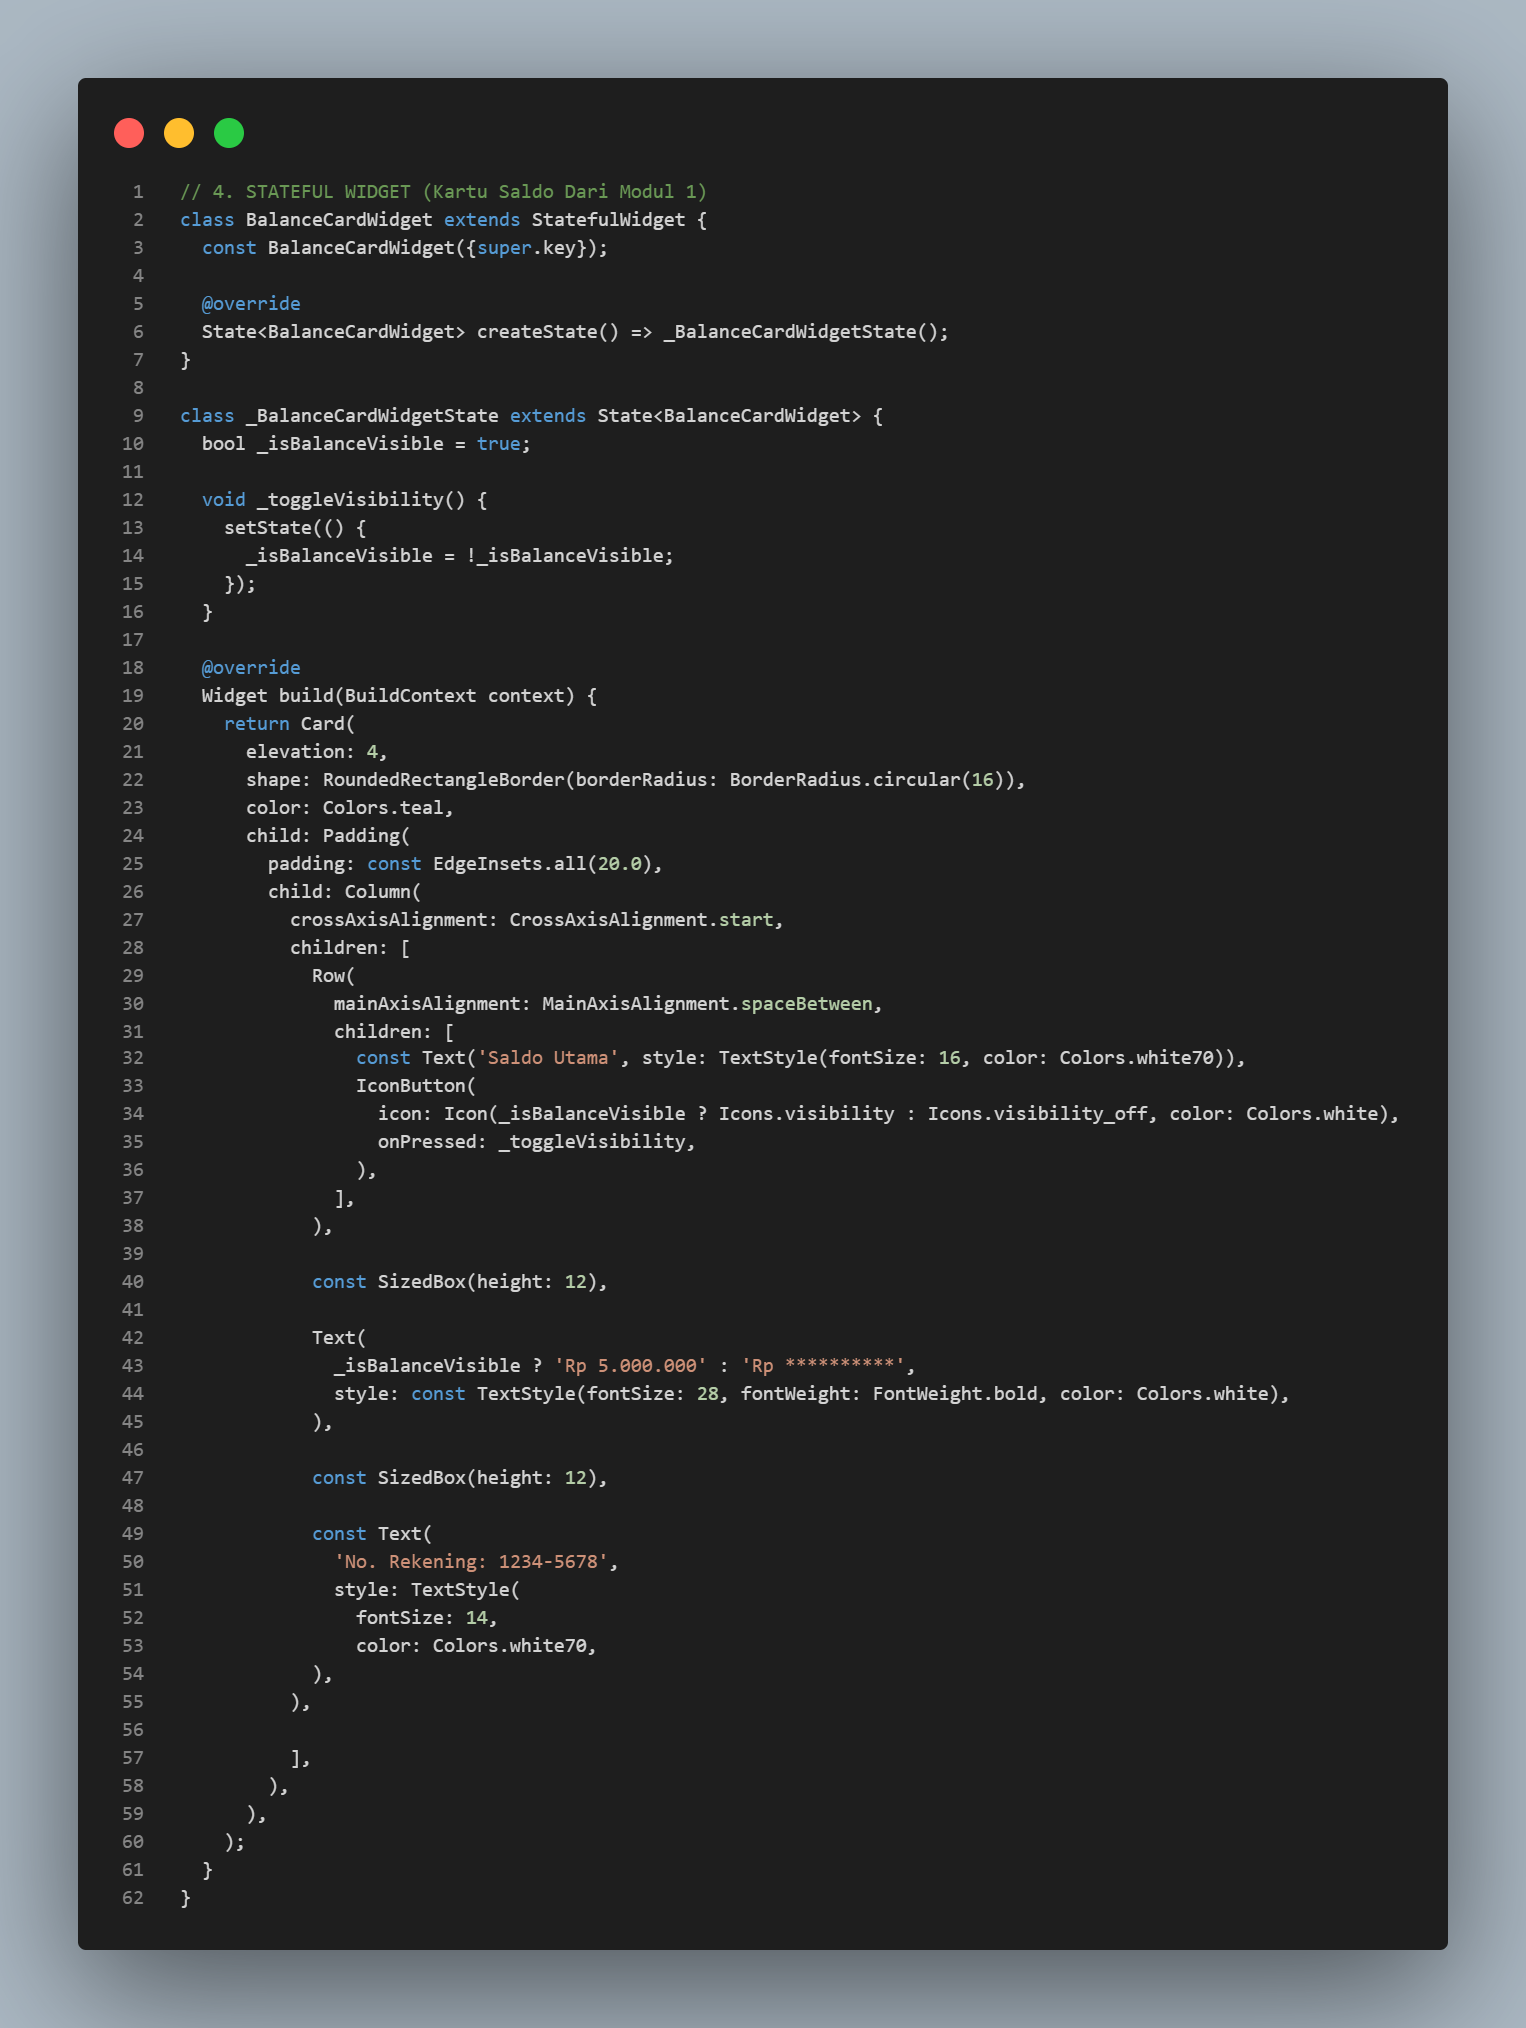Click 'child: Column(' line
The height and width of the screenshot is (2028, 1526).
pyautogui.click(x=345, y=891)
